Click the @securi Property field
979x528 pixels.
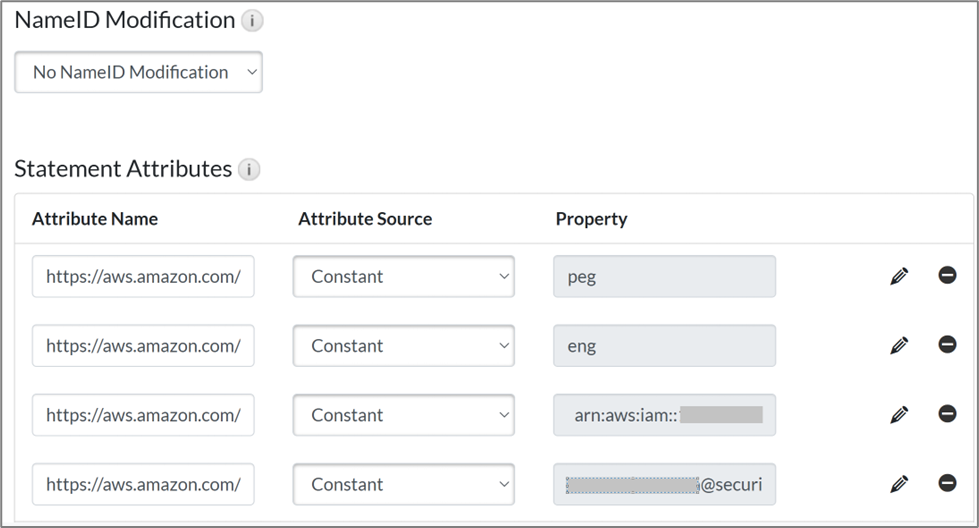(664, 484)
